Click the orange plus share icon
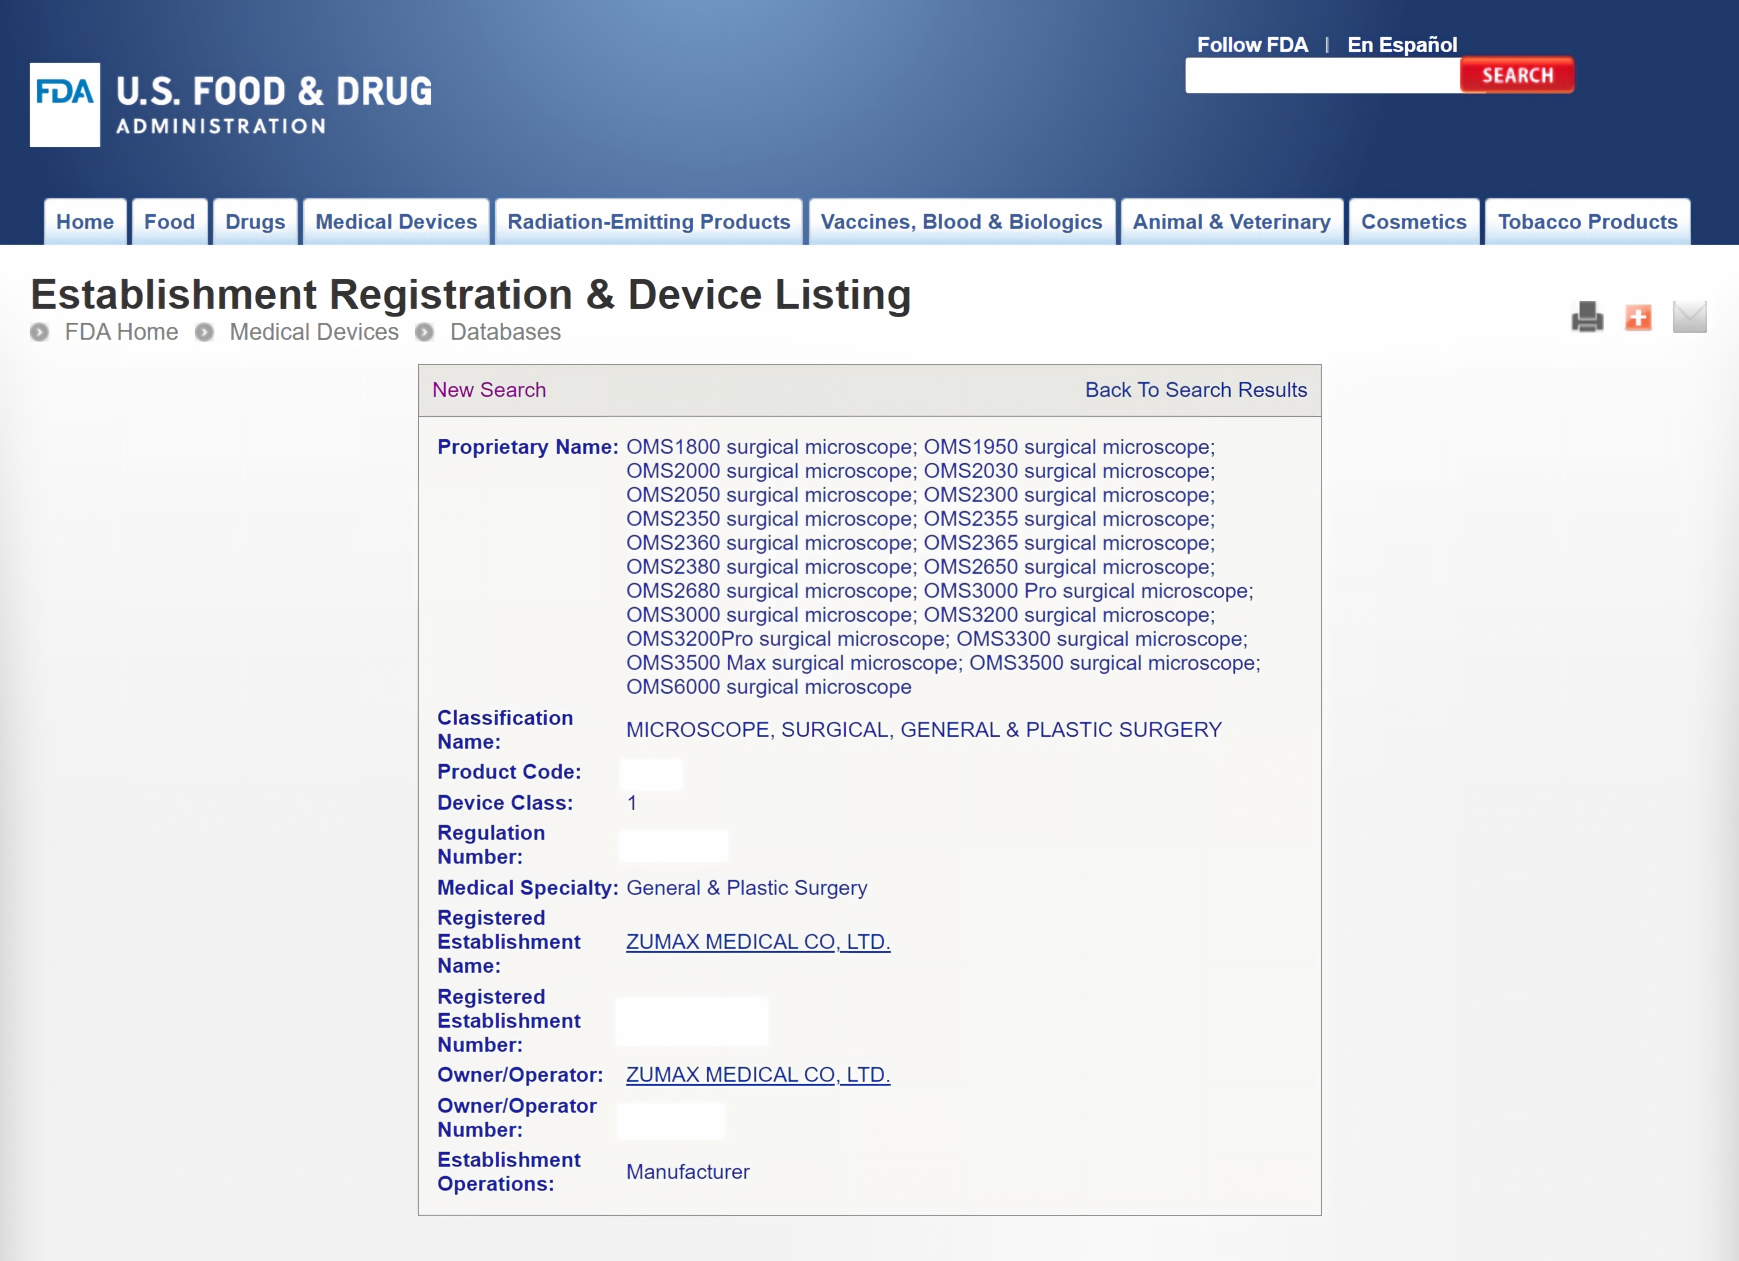 point(1638,317)
